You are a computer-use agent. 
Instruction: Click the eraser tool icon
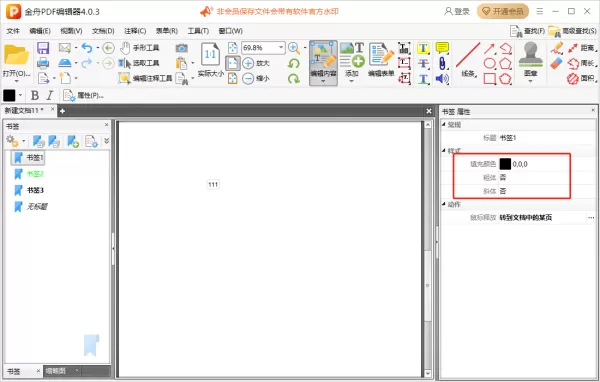pos(556,63)
